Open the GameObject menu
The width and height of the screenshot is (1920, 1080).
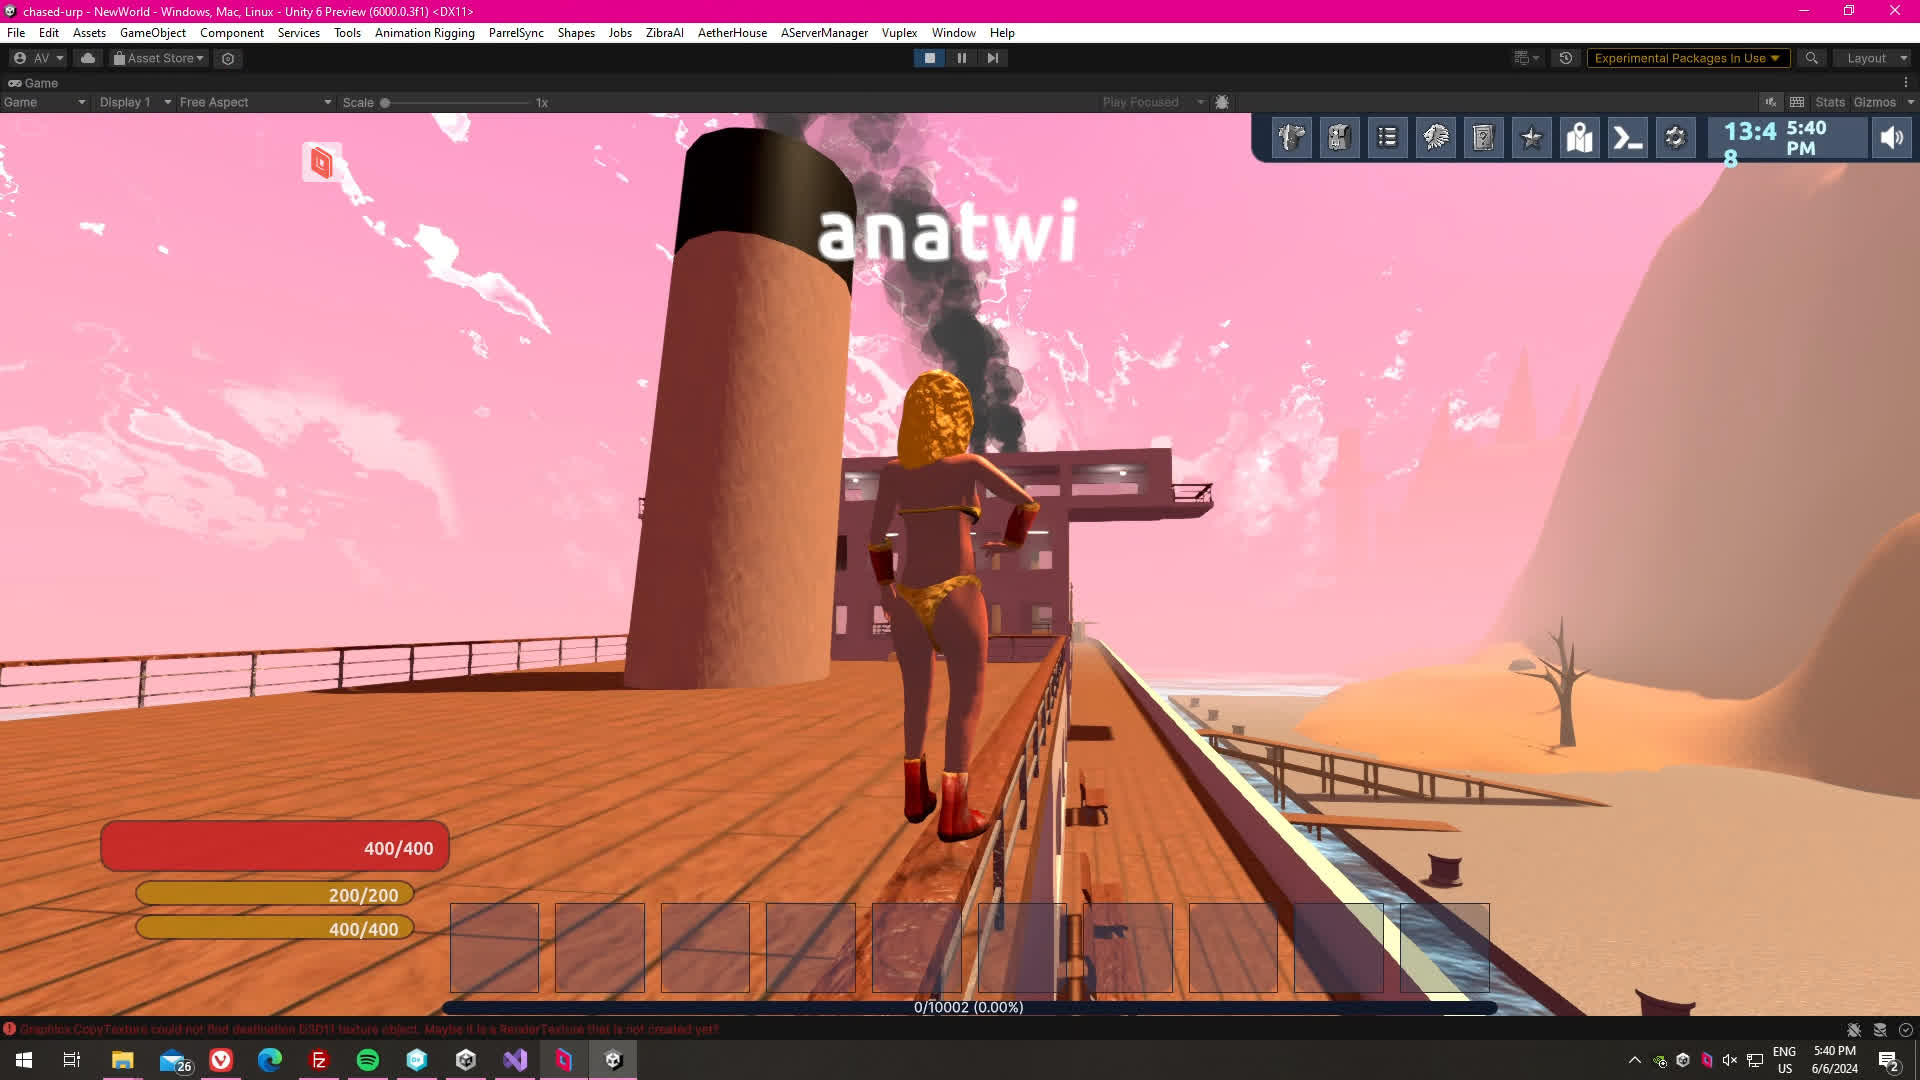[152, 33]
